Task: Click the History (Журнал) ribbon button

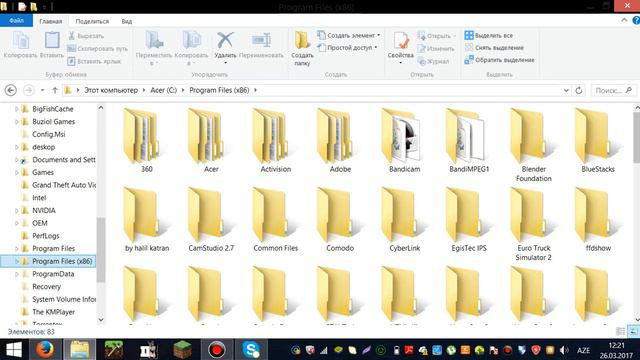Action: point(433,61)
